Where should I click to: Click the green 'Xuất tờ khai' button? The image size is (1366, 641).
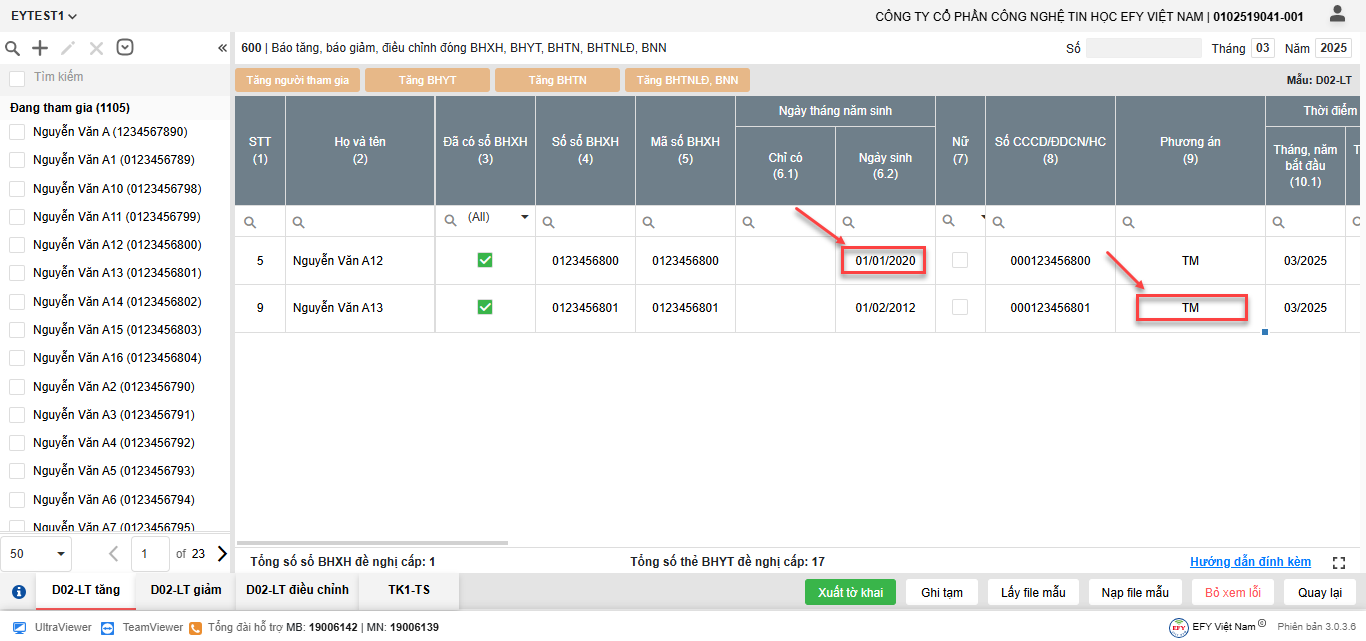point(850,592)
